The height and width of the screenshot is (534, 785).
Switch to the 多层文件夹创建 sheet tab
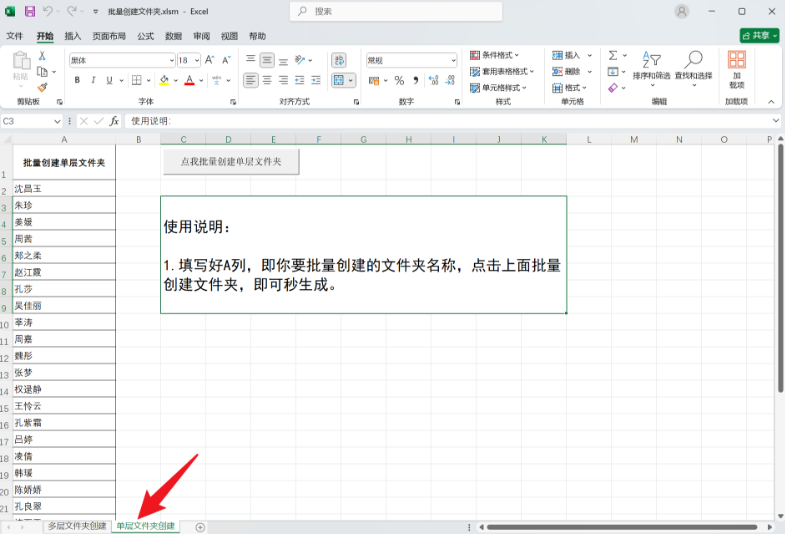coord(77,526)
